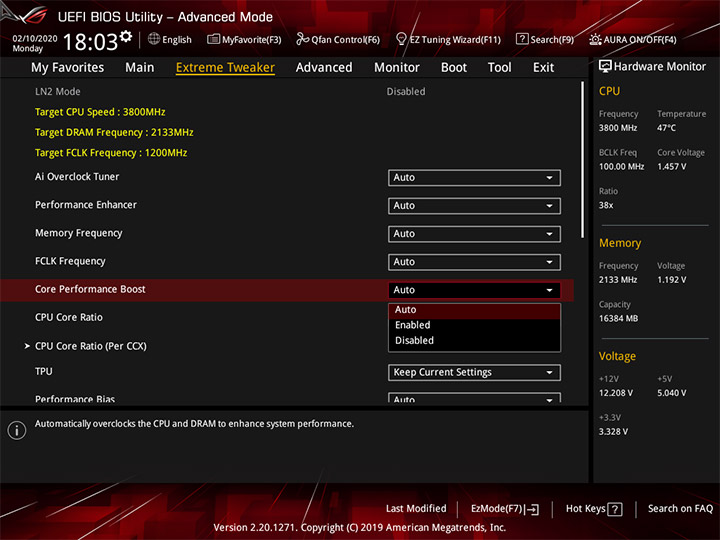Click the Search question mark icon
720x540 pixels.
(x=522, y=39)
